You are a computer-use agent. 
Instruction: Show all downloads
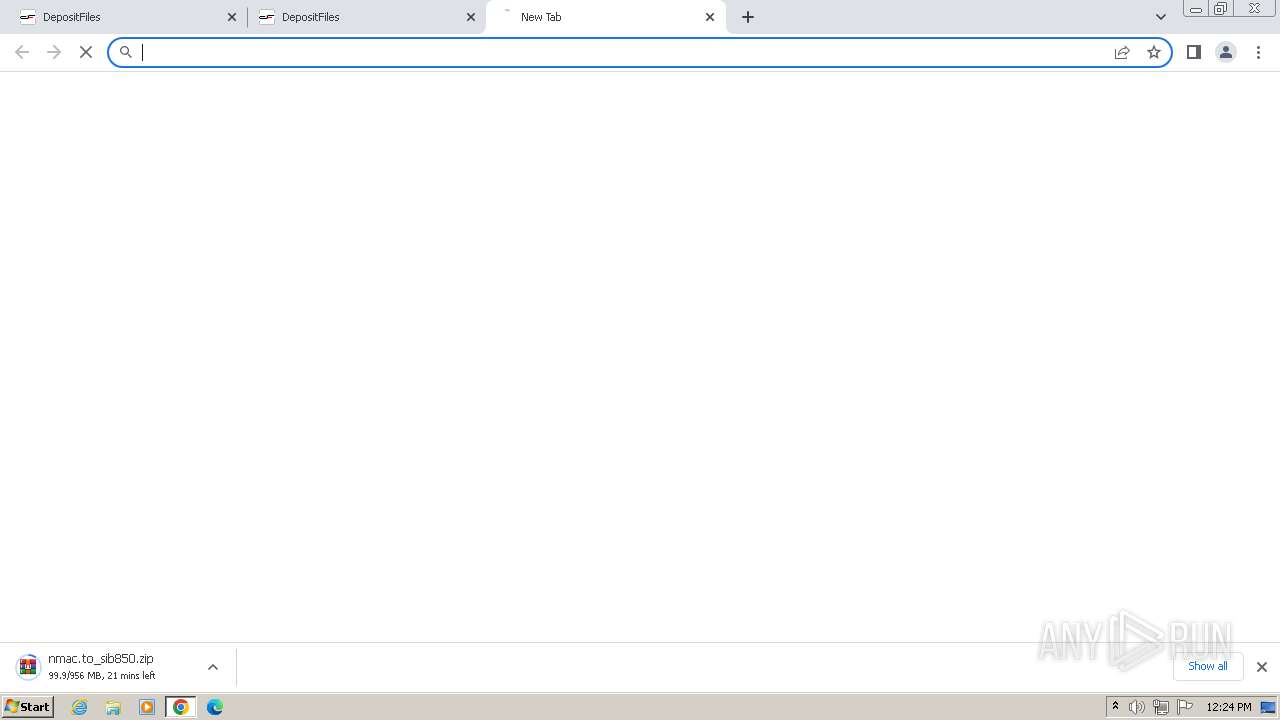(1208, 666)
